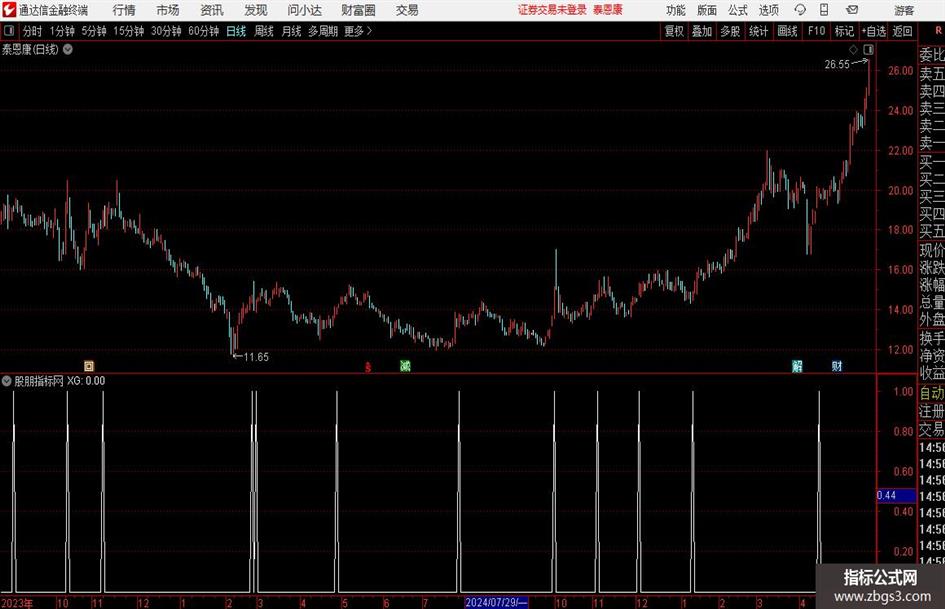945x609 pixels.
Task: Click the 证券交易未登录 login link
Action: [x=552, y=10]
